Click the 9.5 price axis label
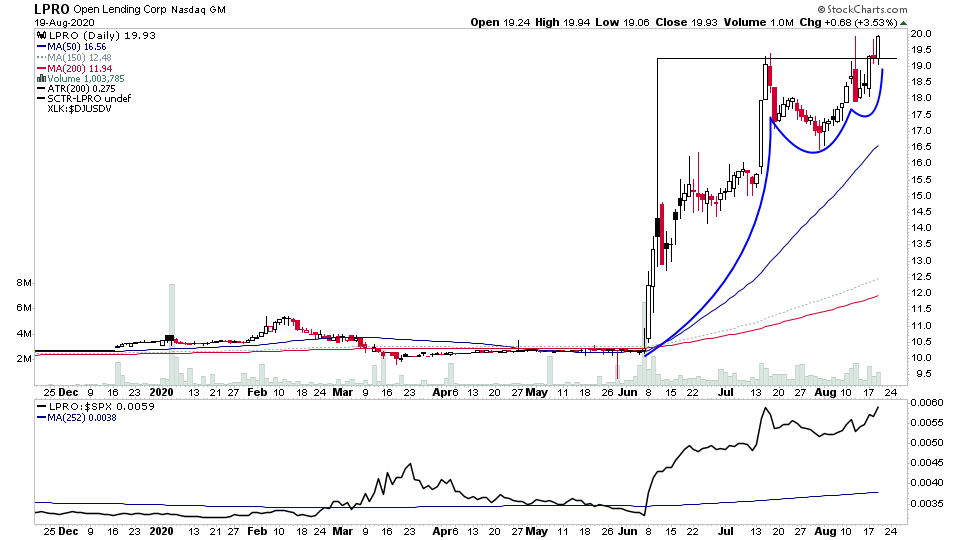This screenshot has width=960, height=540. pos(921,373)
